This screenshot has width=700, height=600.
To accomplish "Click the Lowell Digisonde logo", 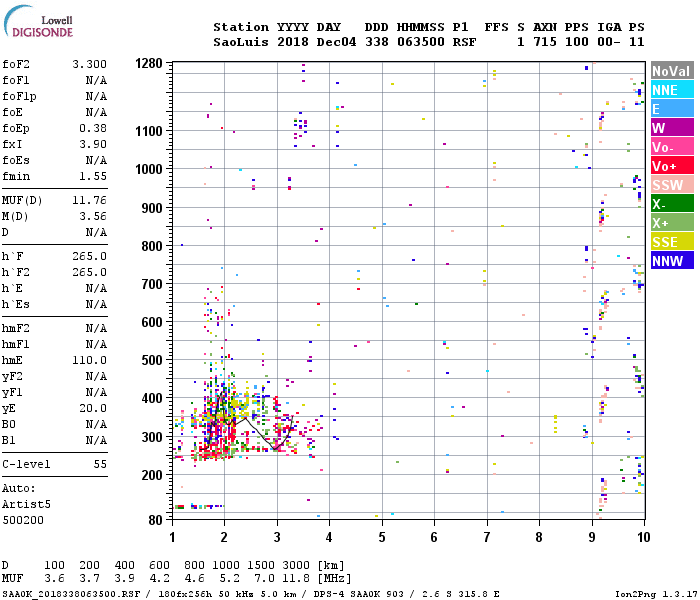I will coord(38,21).
